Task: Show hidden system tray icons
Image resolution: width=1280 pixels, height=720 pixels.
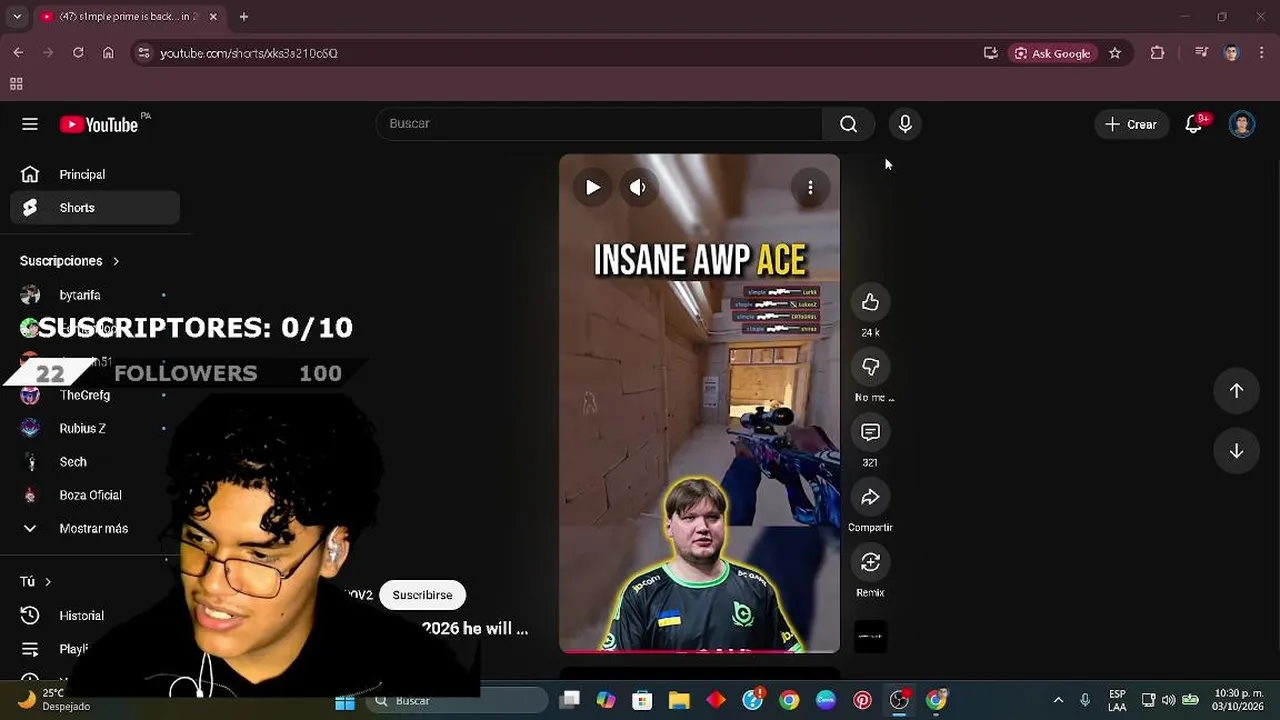Action: pyautogui.click(x=1058, y=701)
